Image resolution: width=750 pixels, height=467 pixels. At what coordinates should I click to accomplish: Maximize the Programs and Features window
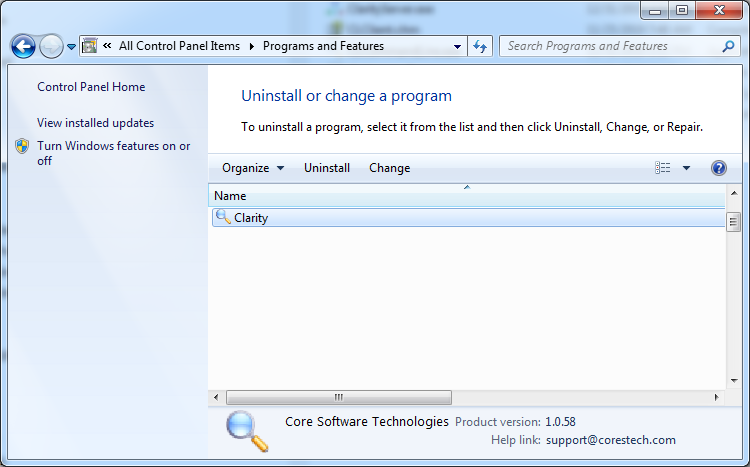(x=682, y=10)
